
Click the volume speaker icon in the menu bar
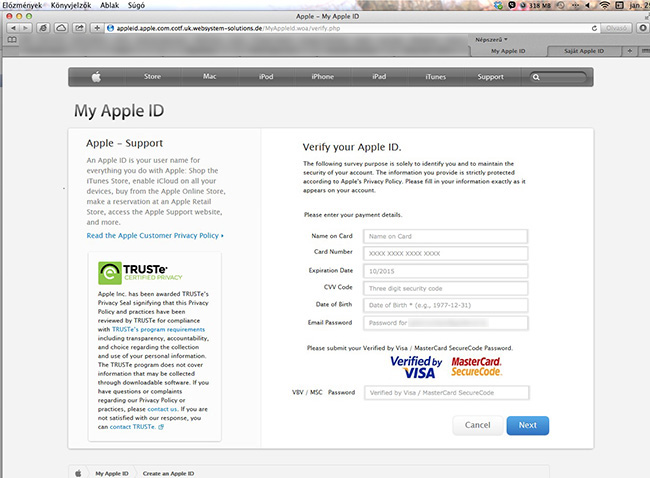tap(588, 5)
